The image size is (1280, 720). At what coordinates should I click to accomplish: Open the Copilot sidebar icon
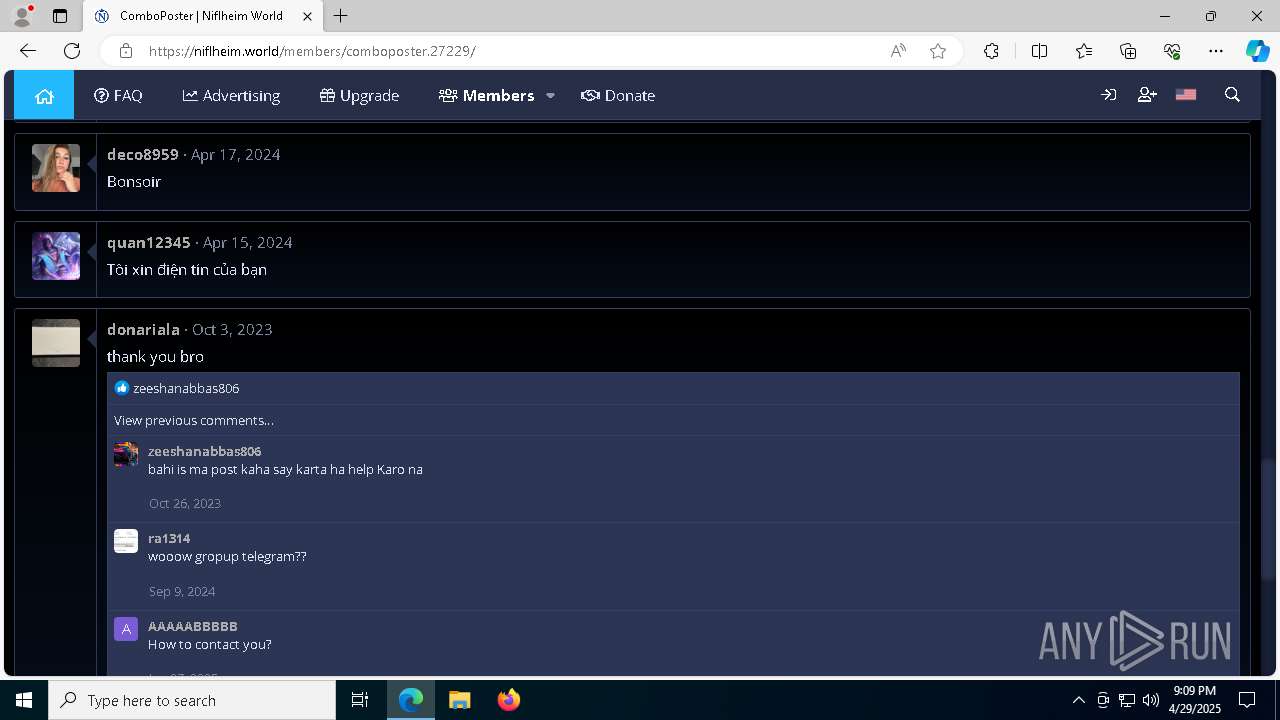pyautogui.click(x=1257, y=51)
